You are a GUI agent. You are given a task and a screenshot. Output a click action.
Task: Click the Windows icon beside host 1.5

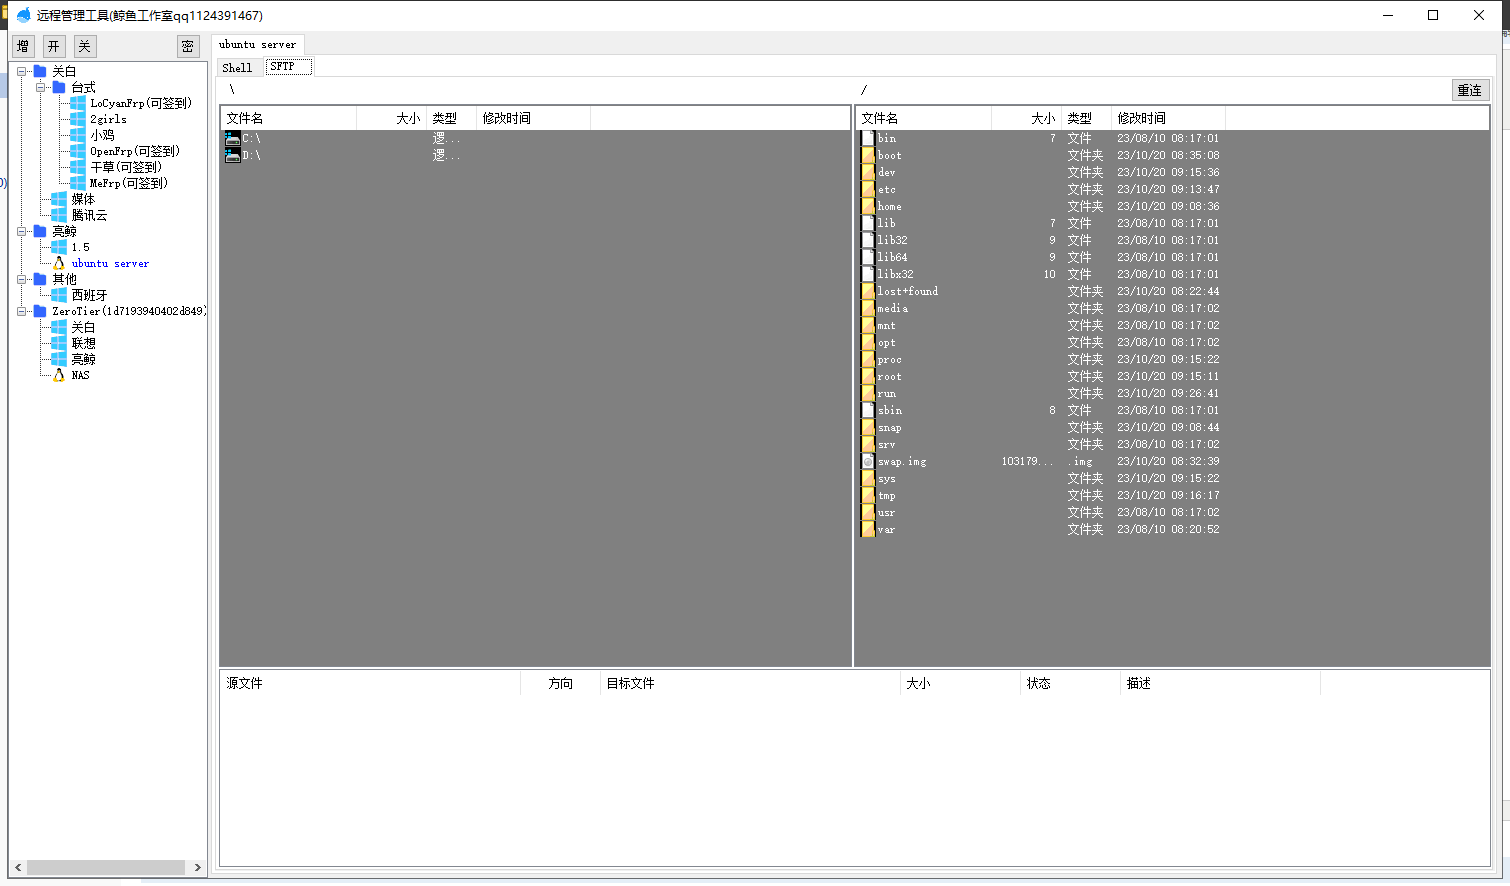tap(59, 247)
